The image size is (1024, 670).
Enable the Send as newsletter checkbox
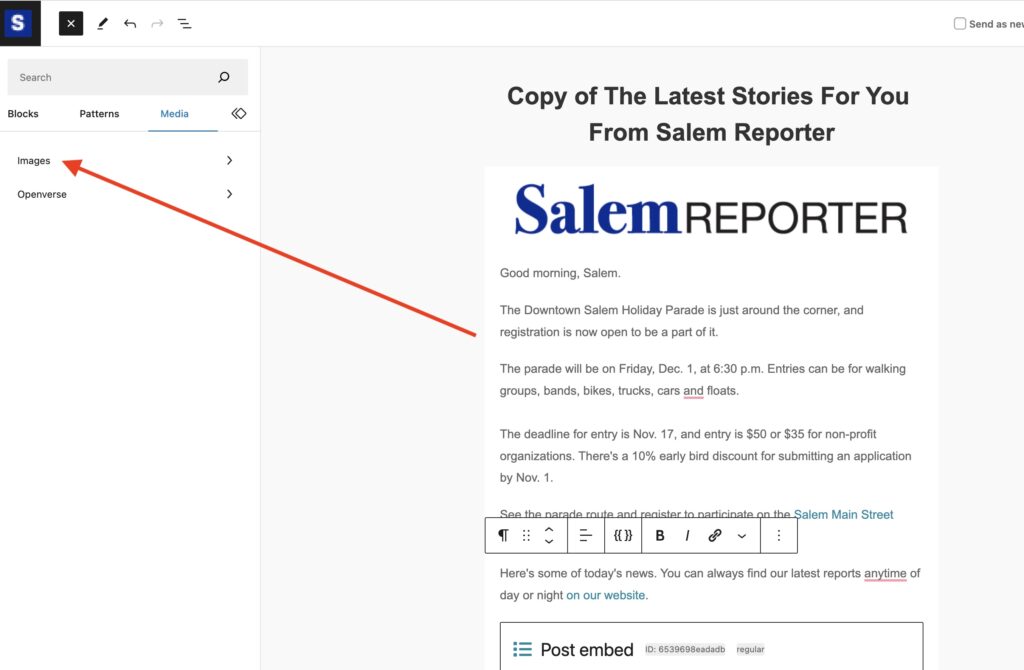[x=960, y=23]
